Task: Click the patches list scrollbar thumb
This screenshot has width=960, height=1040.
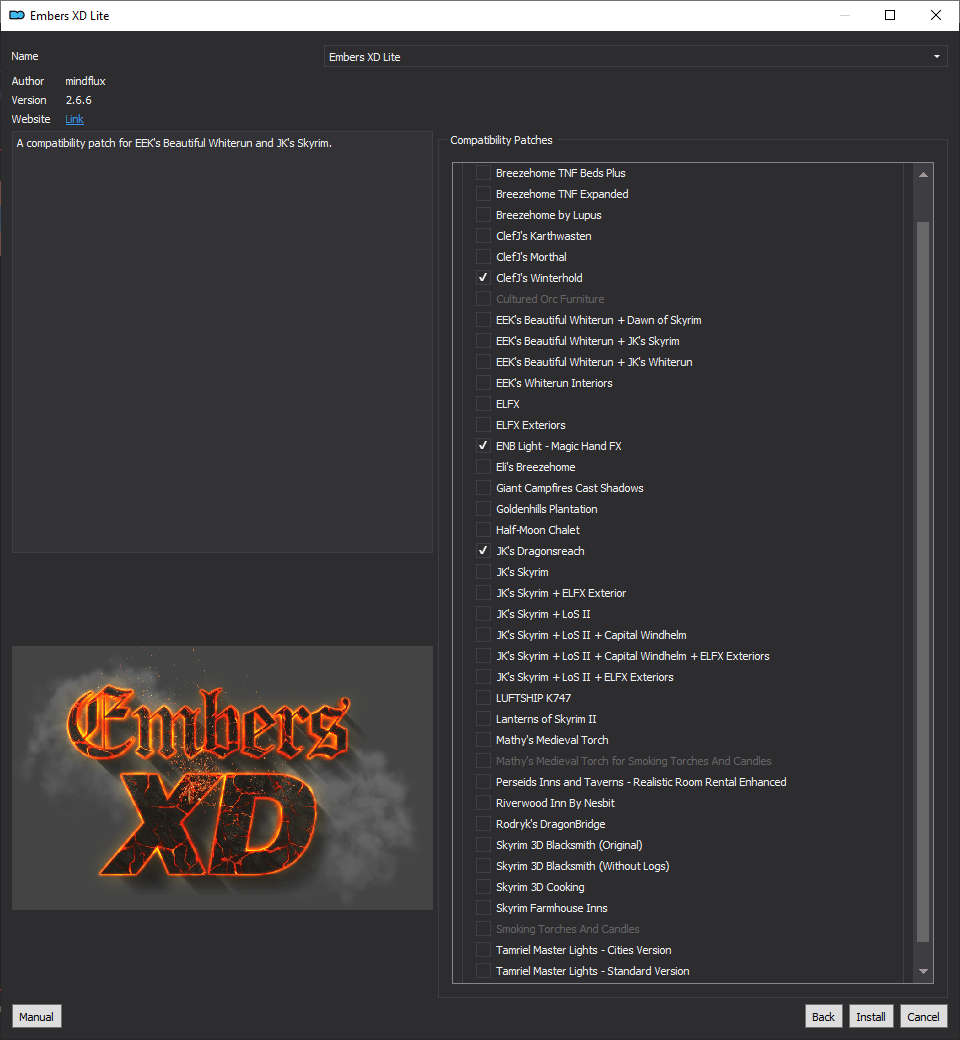Action: pyautogui.click(x=923, y=582)
